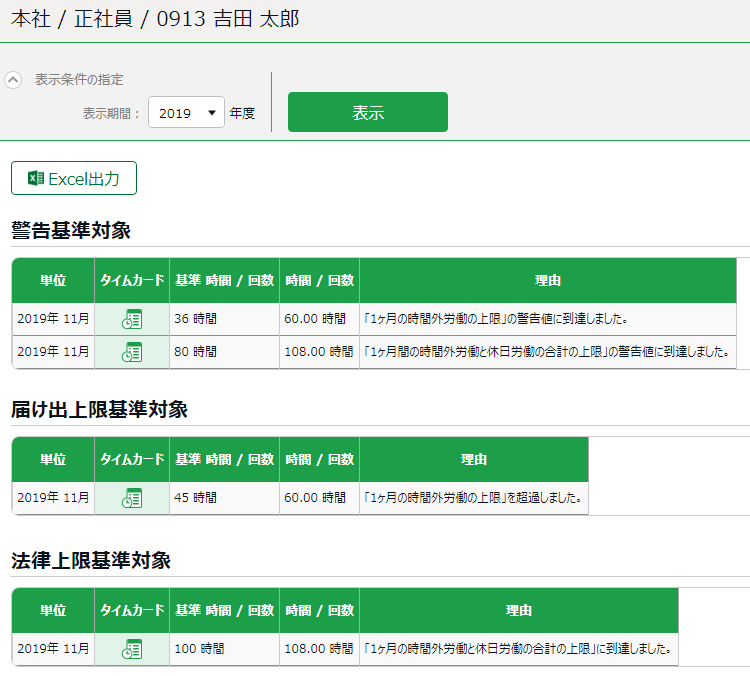The image size is (750, 676).
Task: Click 基準 時間 / 回数 header in 法律上限基準対象 table
Action: tap(224, 610)
